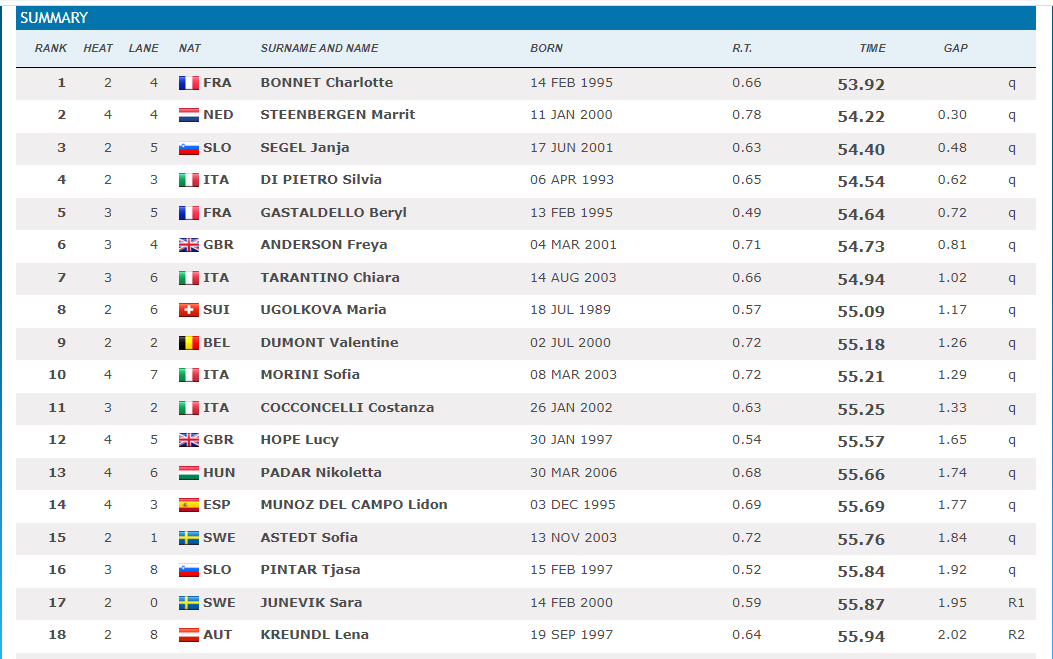
Task: Click the Netherlands flag beside STEENBERGEN Marrit
Action: (x=189, y=115)
